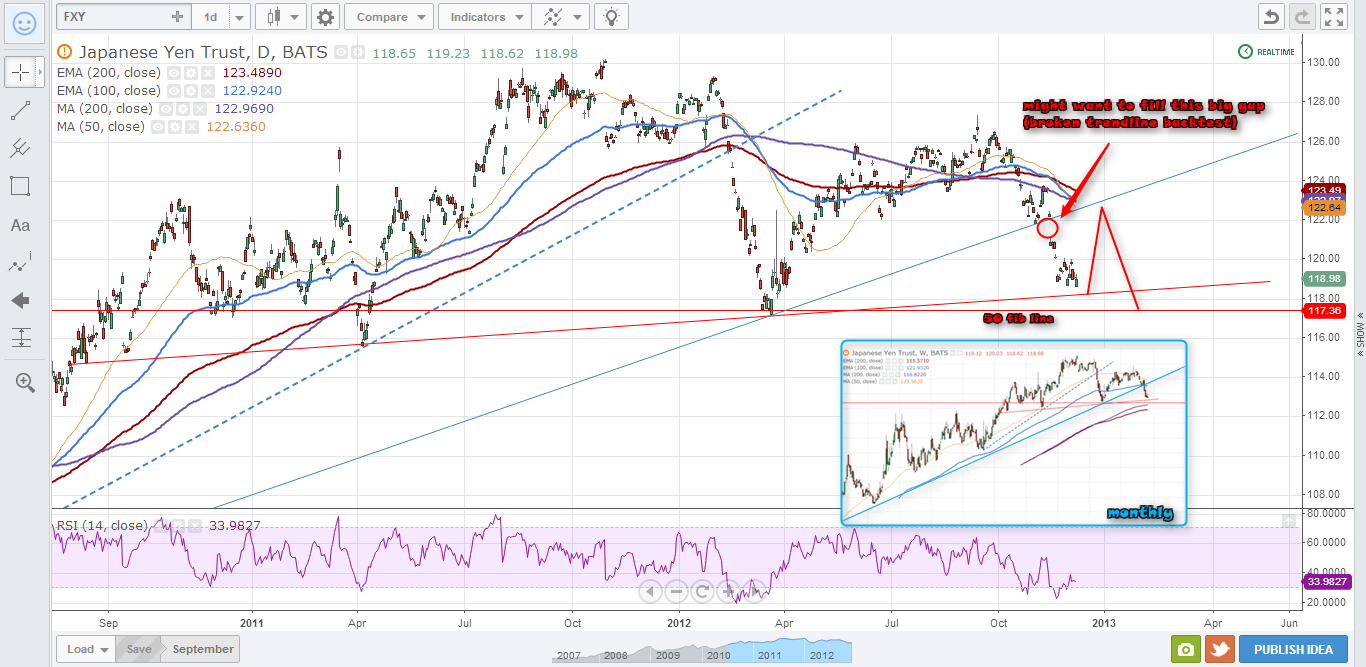Remove the MA (50, close) indicator
The image size is (1366, 667).
192,127
